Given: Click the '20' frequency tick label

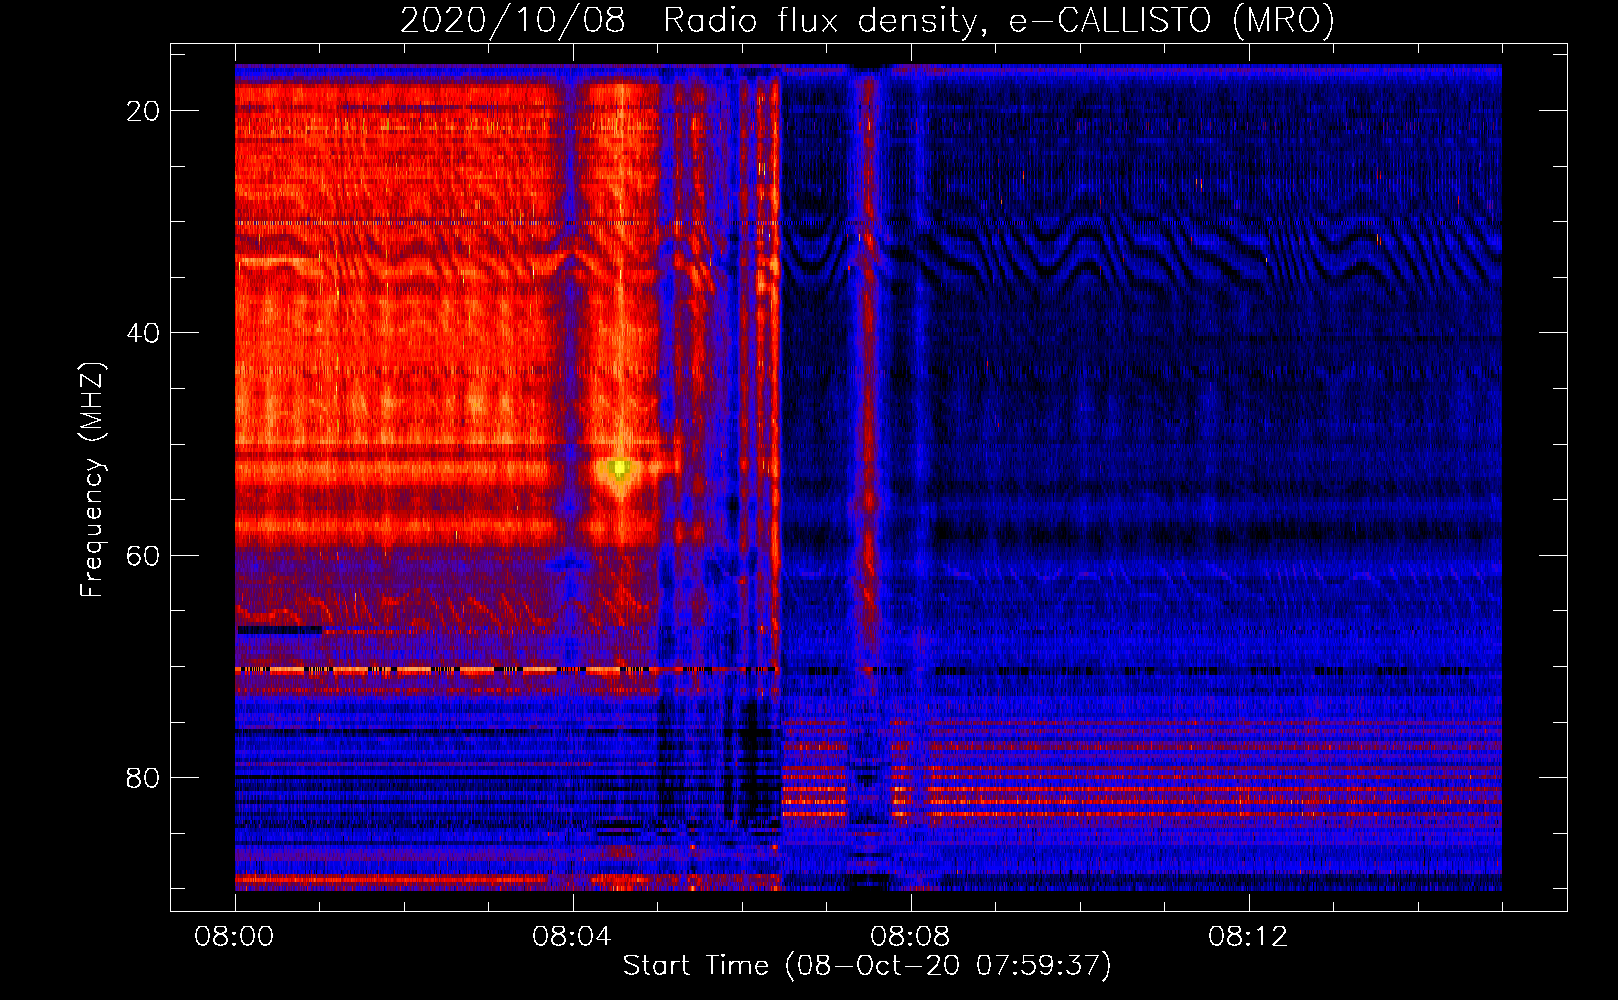Looking at the screenshot, I should [143, 111].
